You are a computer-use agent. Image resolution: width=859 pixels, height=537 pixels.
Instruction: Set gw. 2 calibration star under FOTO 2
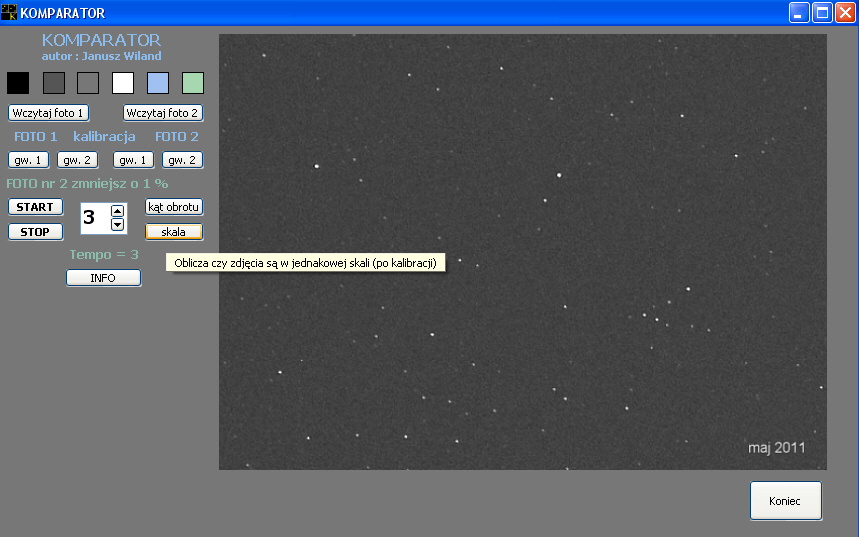click(182, 160)
